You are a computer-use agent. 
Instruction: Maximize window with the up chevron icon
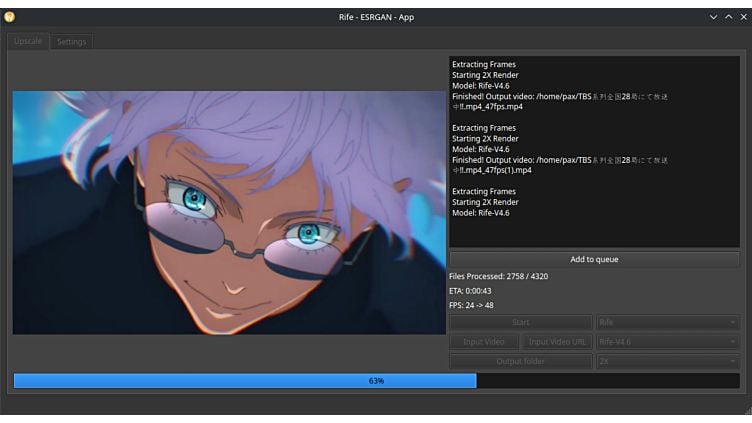coord(729,17)
